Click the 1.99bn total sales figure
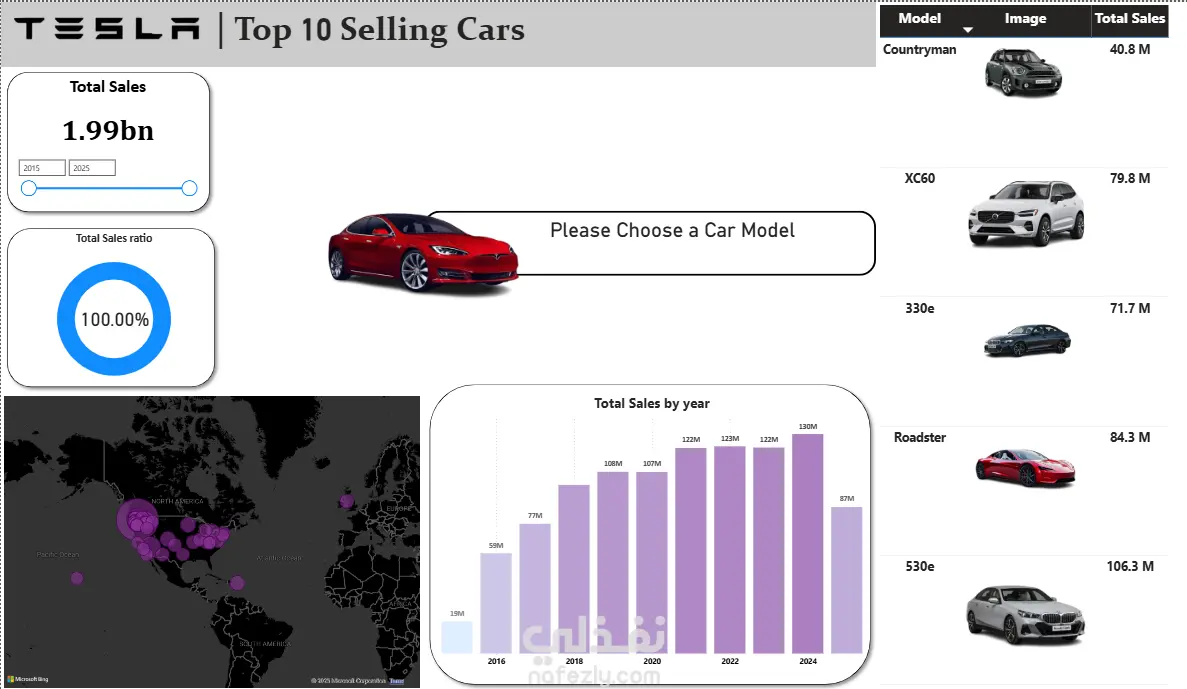This screenshot has height=689, width=1187. (x=108, y=131)
